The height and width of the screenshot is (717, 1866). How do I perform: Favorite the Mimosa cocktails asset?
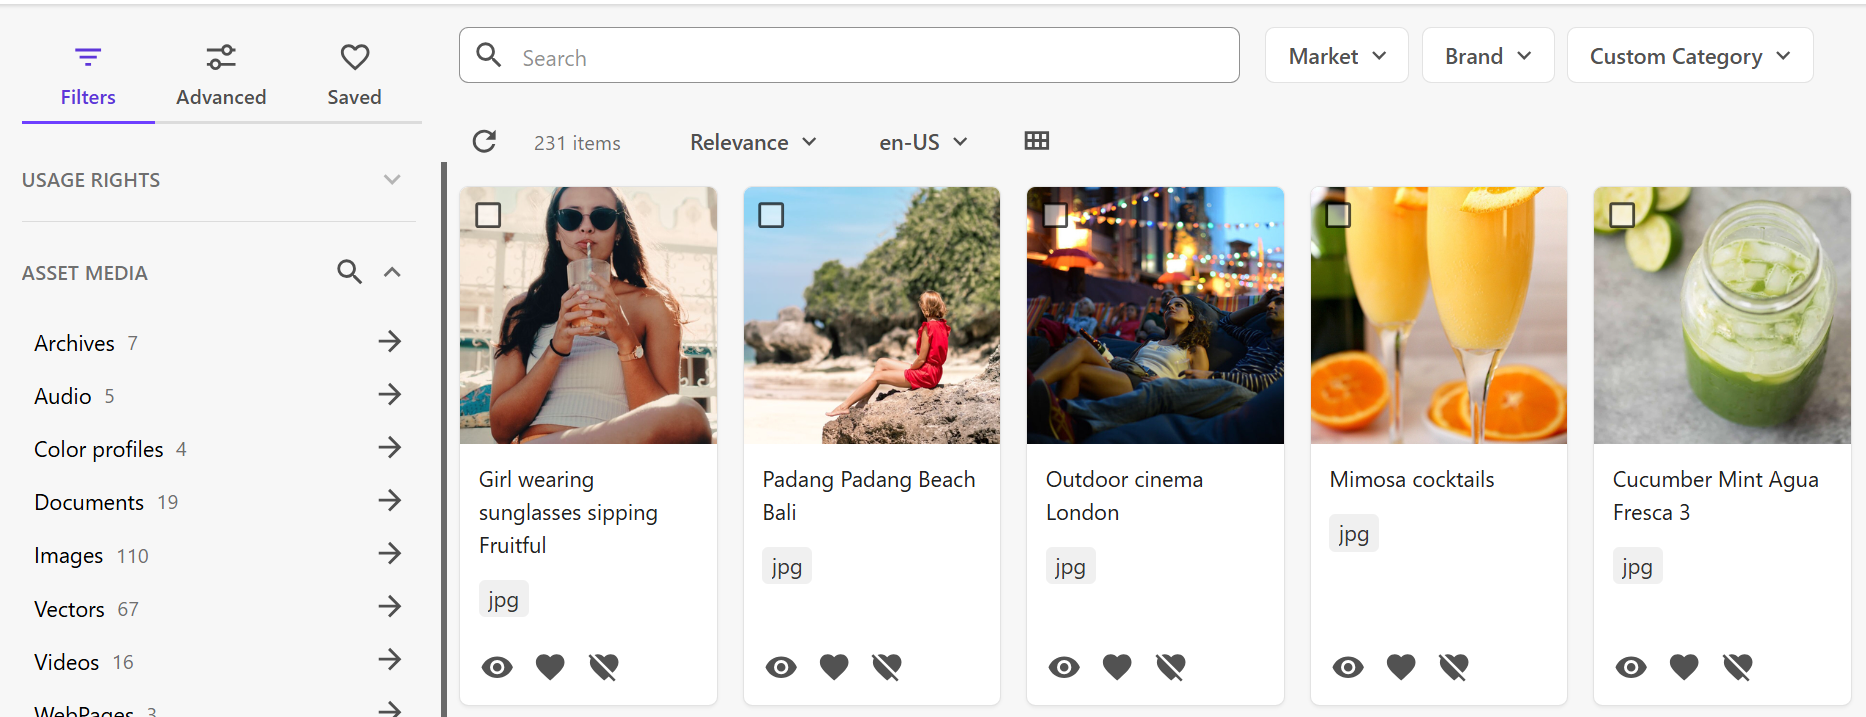(1401, 666)
